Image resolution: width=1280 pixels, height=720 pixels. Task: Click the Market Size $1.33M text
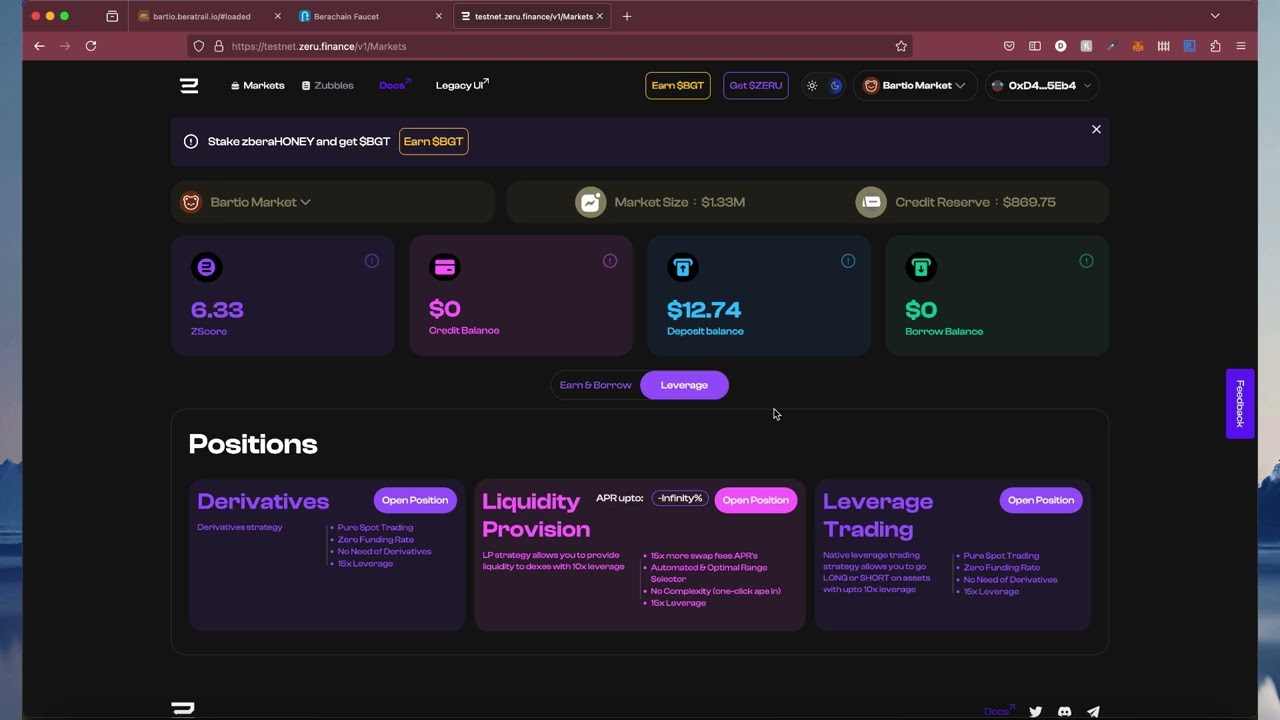click(680, 202)
